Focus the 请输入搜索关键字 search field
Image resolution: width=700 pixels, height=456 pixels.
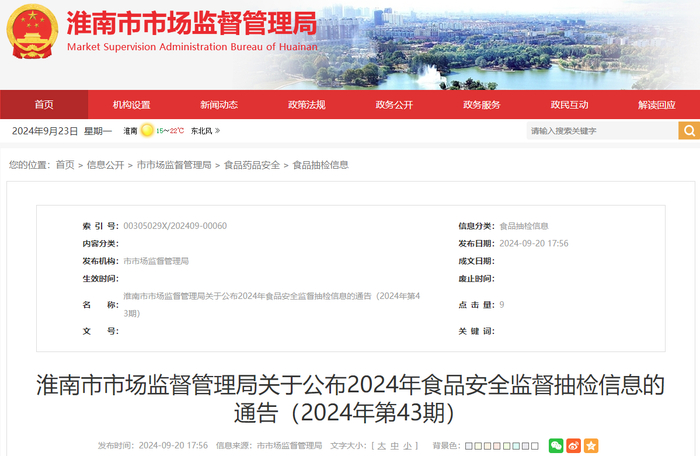point(602,131)
